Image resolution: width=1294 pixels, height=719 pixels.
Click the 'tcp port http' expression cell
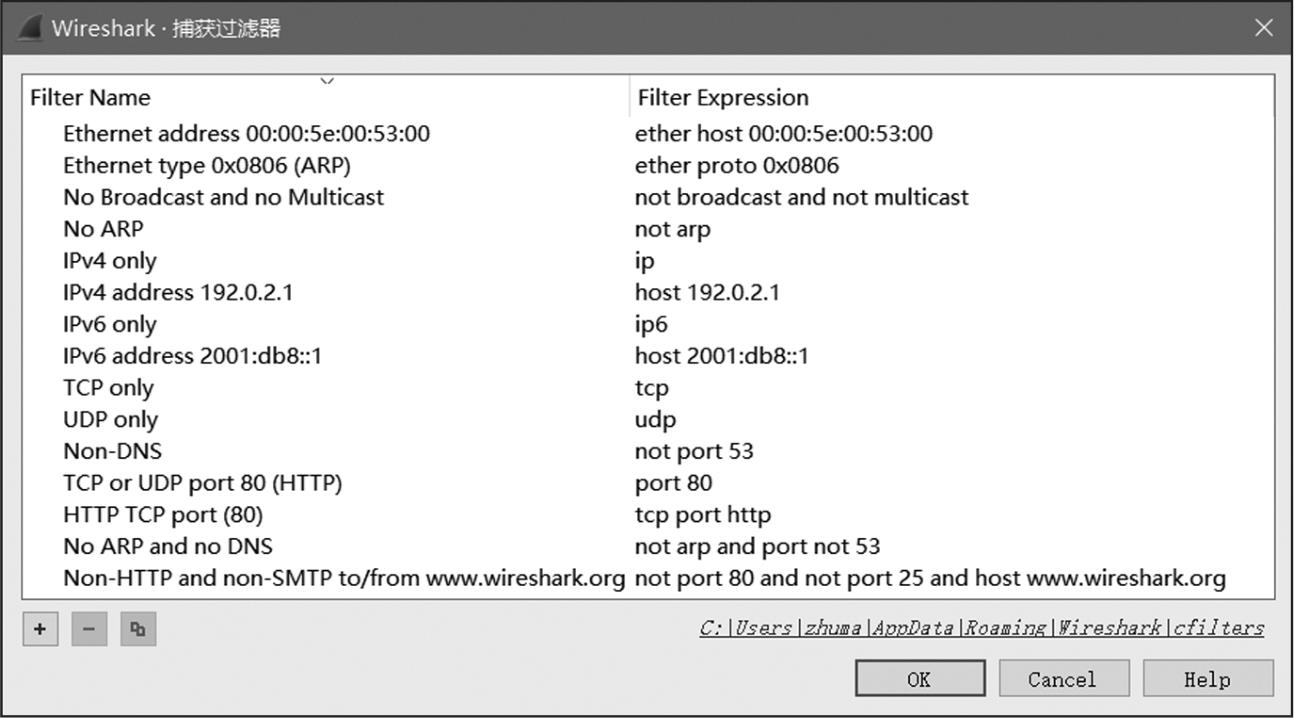point(702,515)
